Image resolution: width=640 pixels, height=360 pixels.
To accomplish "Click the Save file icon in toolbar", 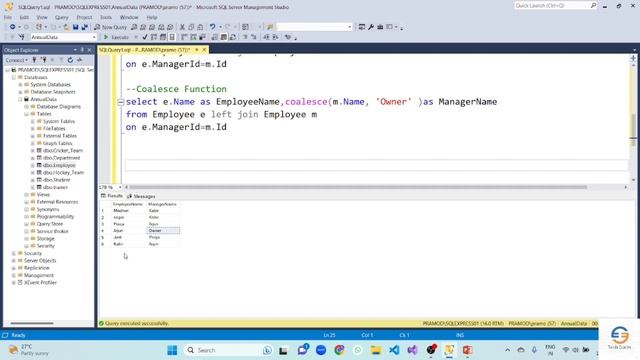I will tap(76, 27).
